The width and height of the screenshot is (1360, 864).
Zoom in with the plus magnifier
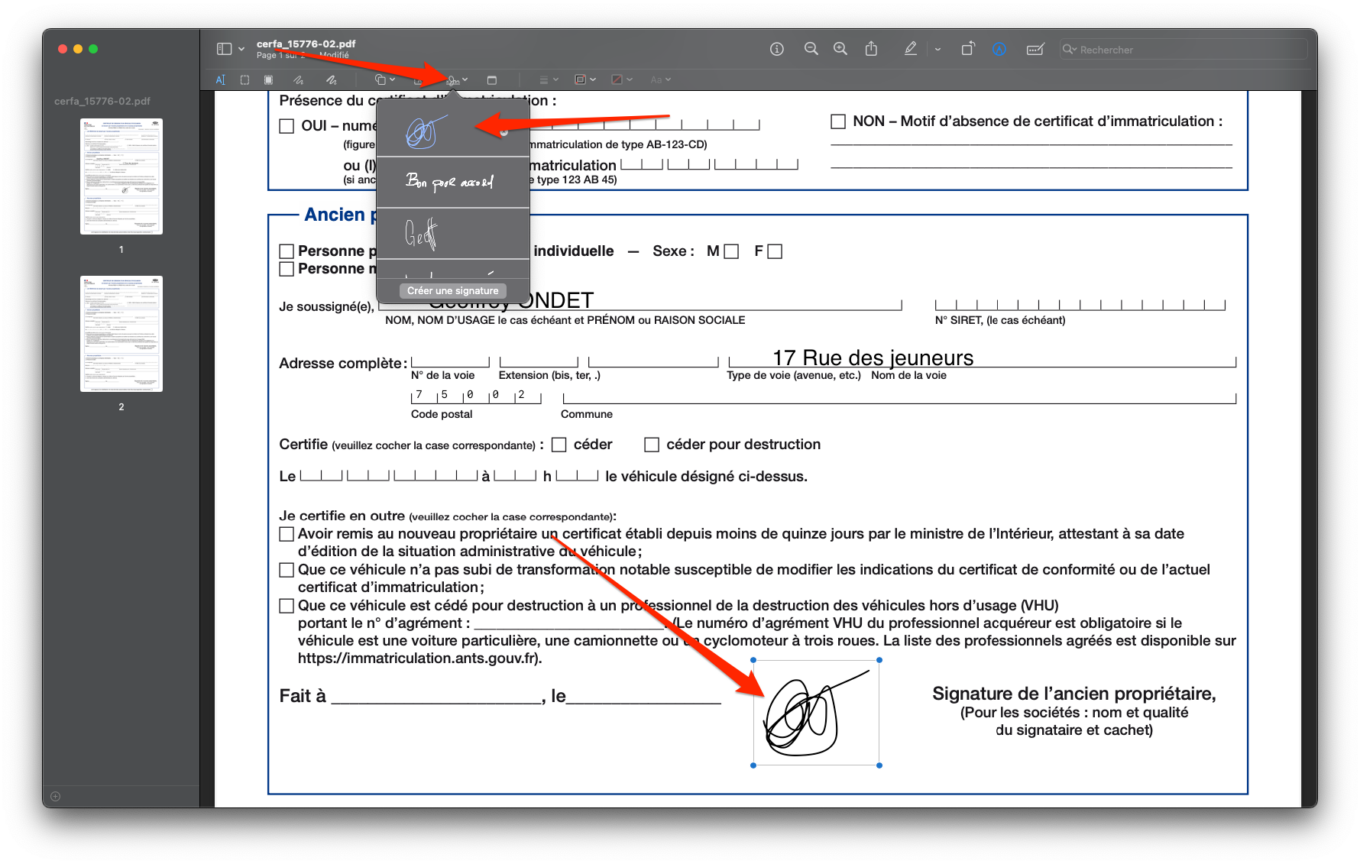pos(841,49)
